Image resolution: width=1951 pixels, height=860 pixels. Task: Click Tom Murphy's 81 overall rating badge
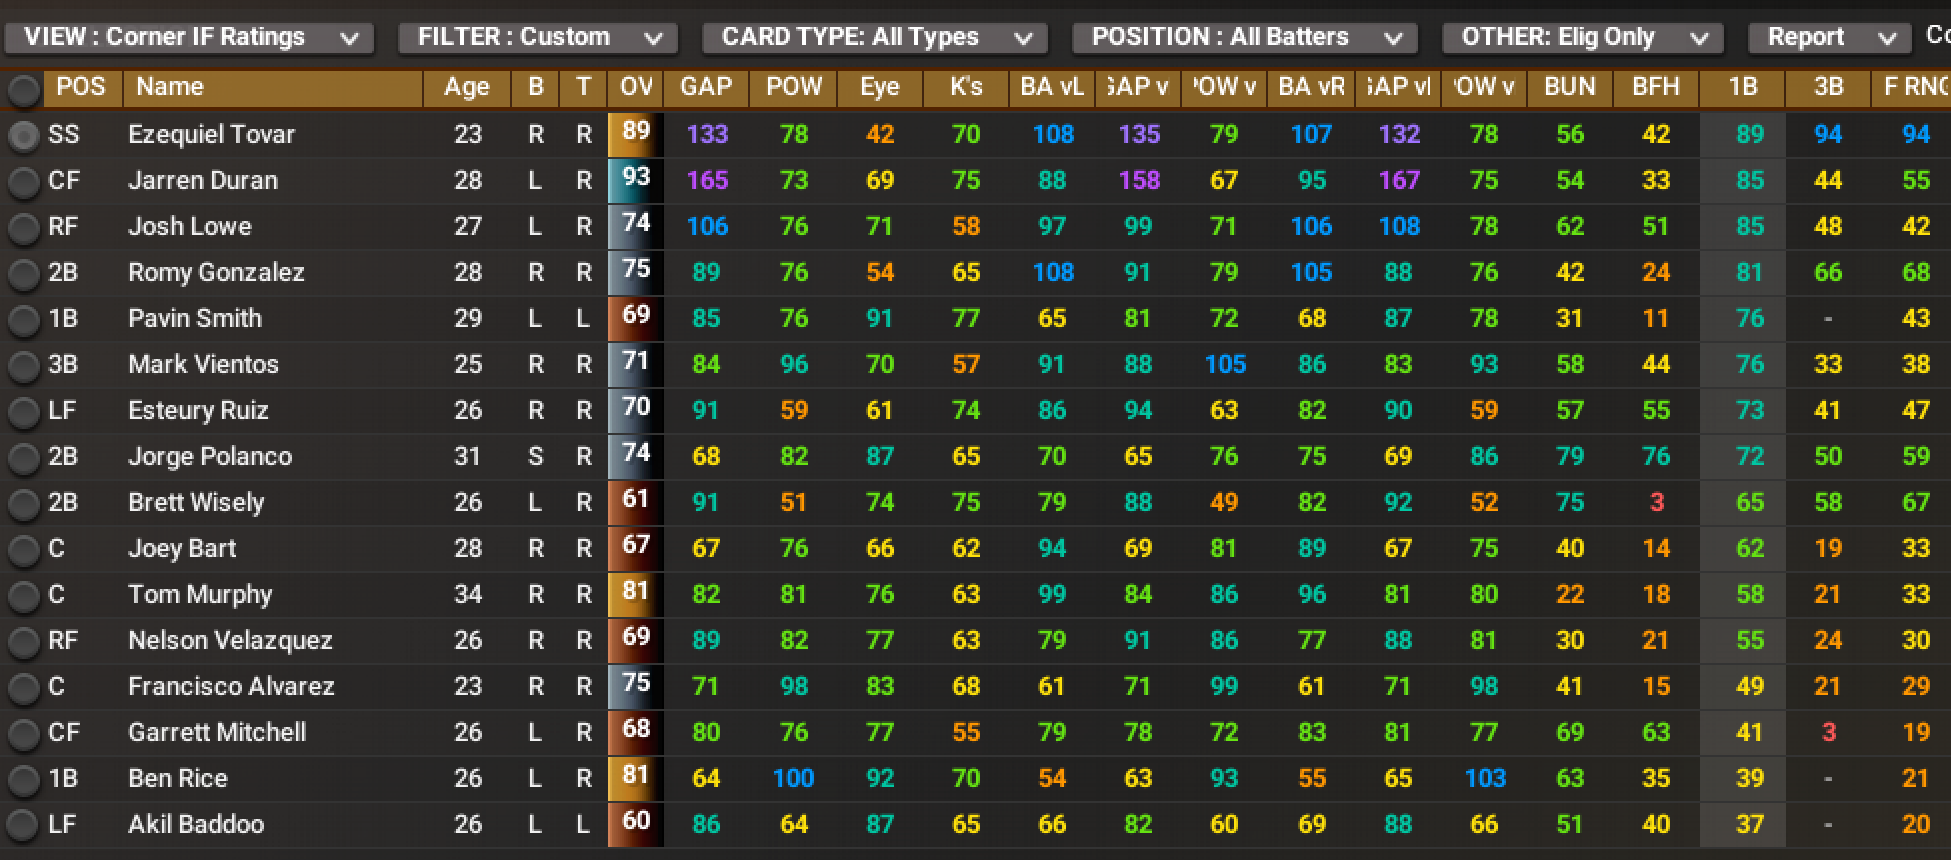click(x=636, y=594)
